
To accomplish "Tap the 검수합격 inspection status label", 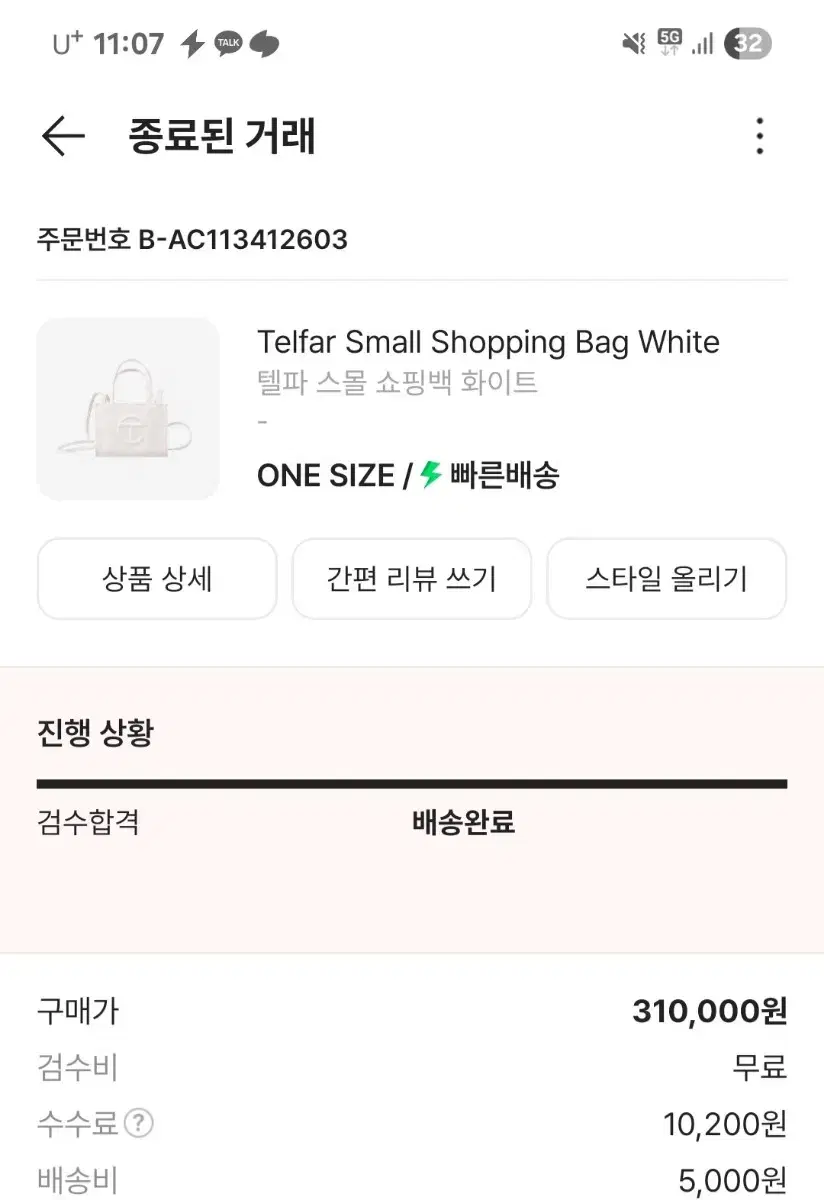I will pos(88,823).
